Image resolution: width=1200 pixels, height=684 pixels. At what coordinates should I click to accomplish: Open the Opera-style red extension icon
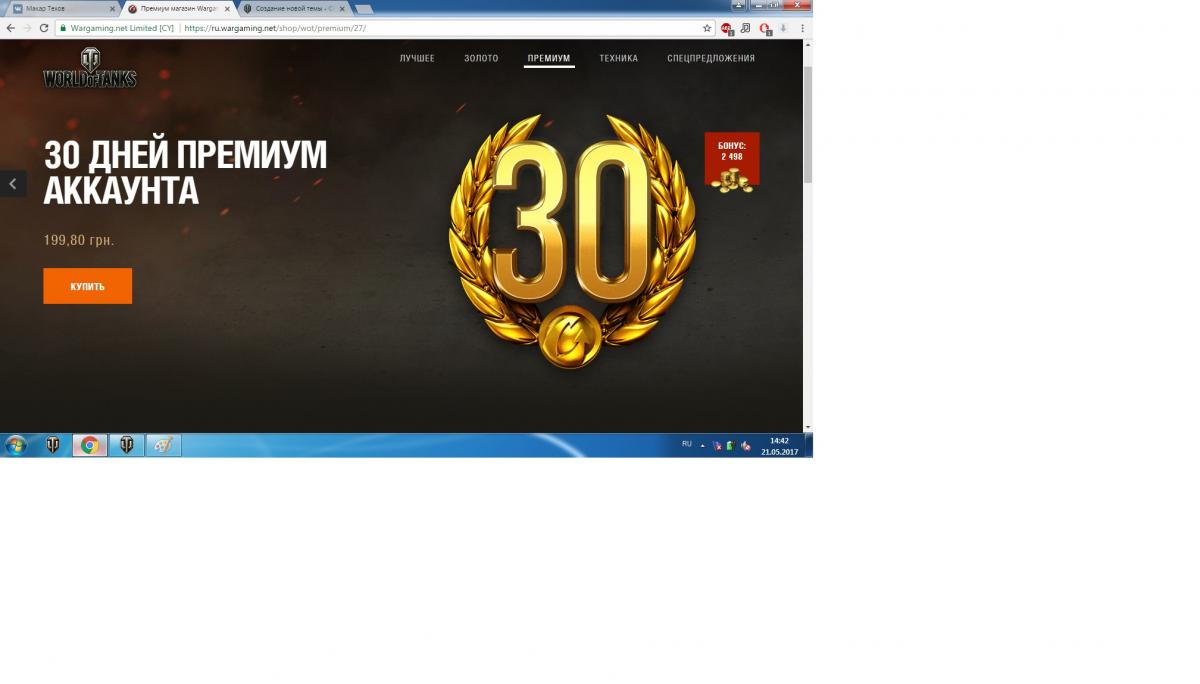[x=765, y=29]
